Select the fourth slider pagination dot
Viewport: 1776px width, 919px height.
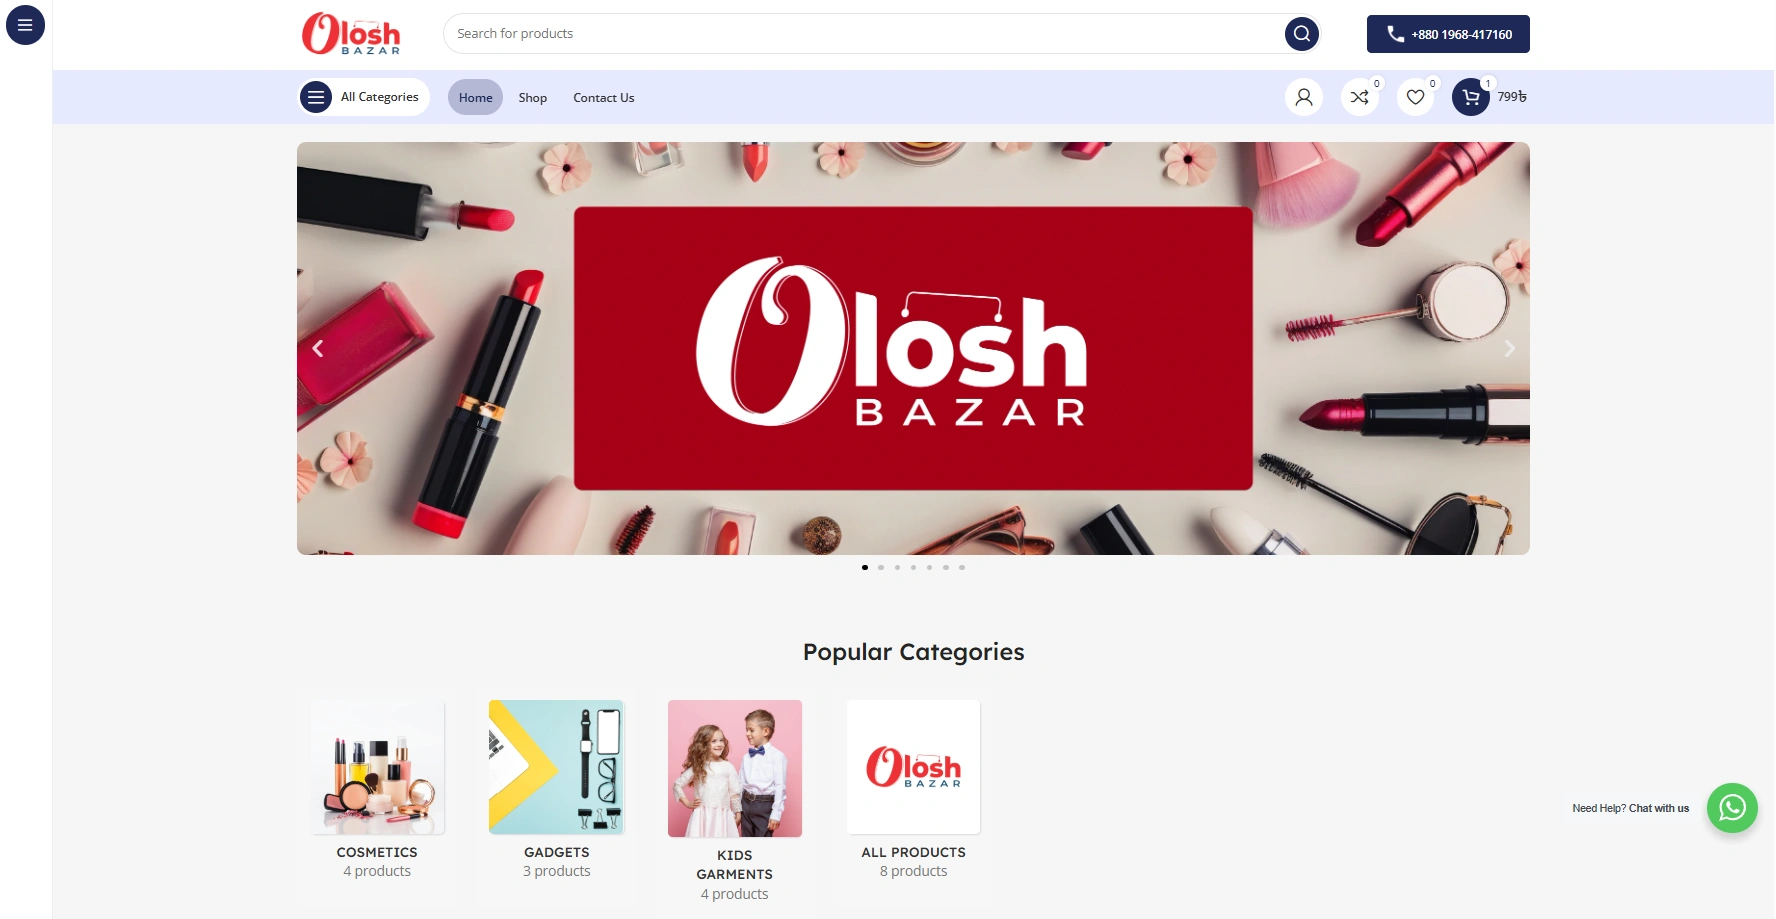click(913, 567)
